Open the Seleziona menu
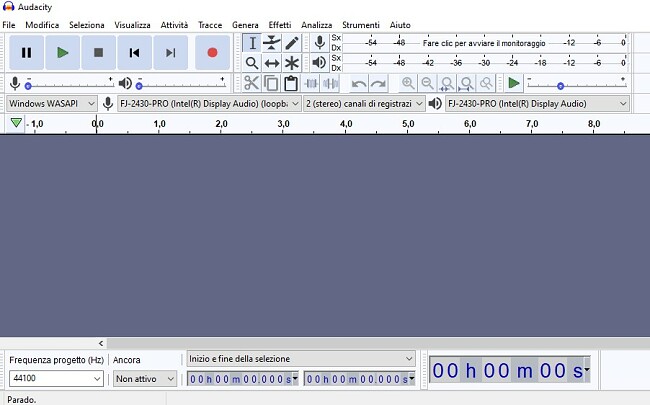Screen dimensions: 650x405 click(87, 25)
